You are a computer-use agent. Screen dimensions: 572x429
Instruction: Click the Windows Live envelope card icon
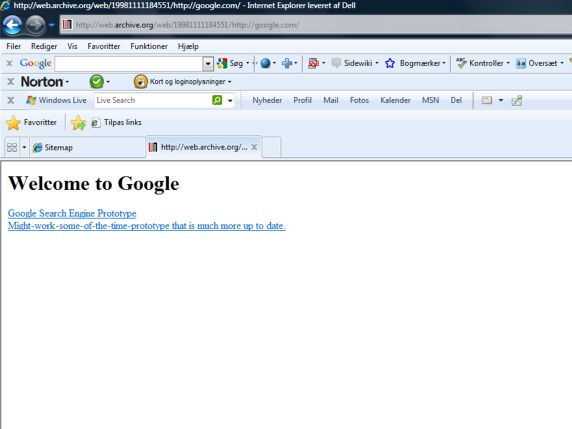click(487, 100)
